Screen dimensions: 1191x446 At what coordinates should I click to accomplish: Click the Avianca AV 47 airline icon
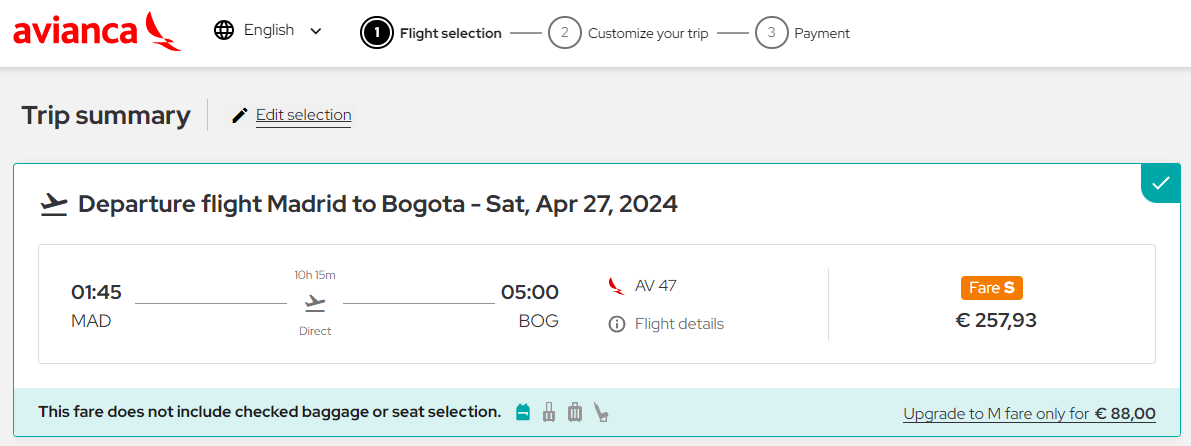pyautogui.click(x=616, y=286)
